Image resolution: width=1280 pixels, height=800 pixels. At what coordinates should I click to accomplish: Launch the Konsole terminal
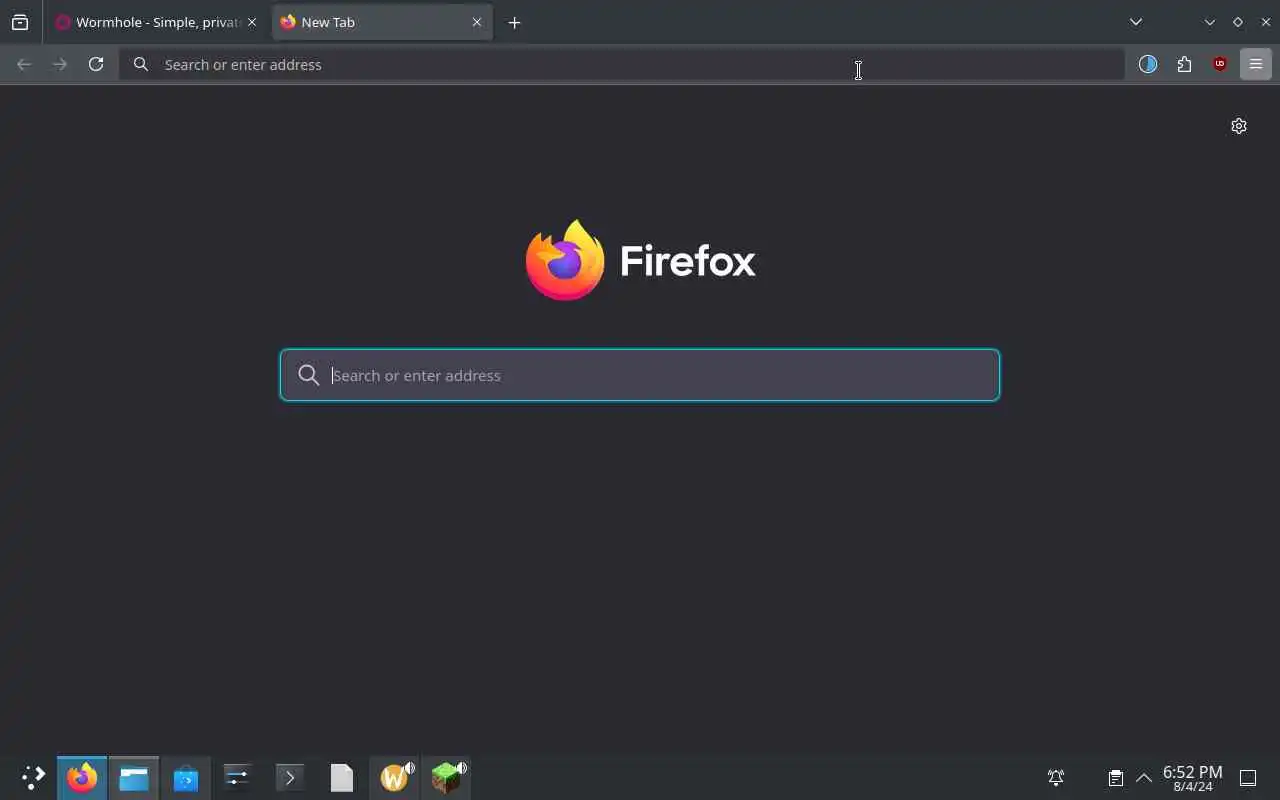(290, 777)
